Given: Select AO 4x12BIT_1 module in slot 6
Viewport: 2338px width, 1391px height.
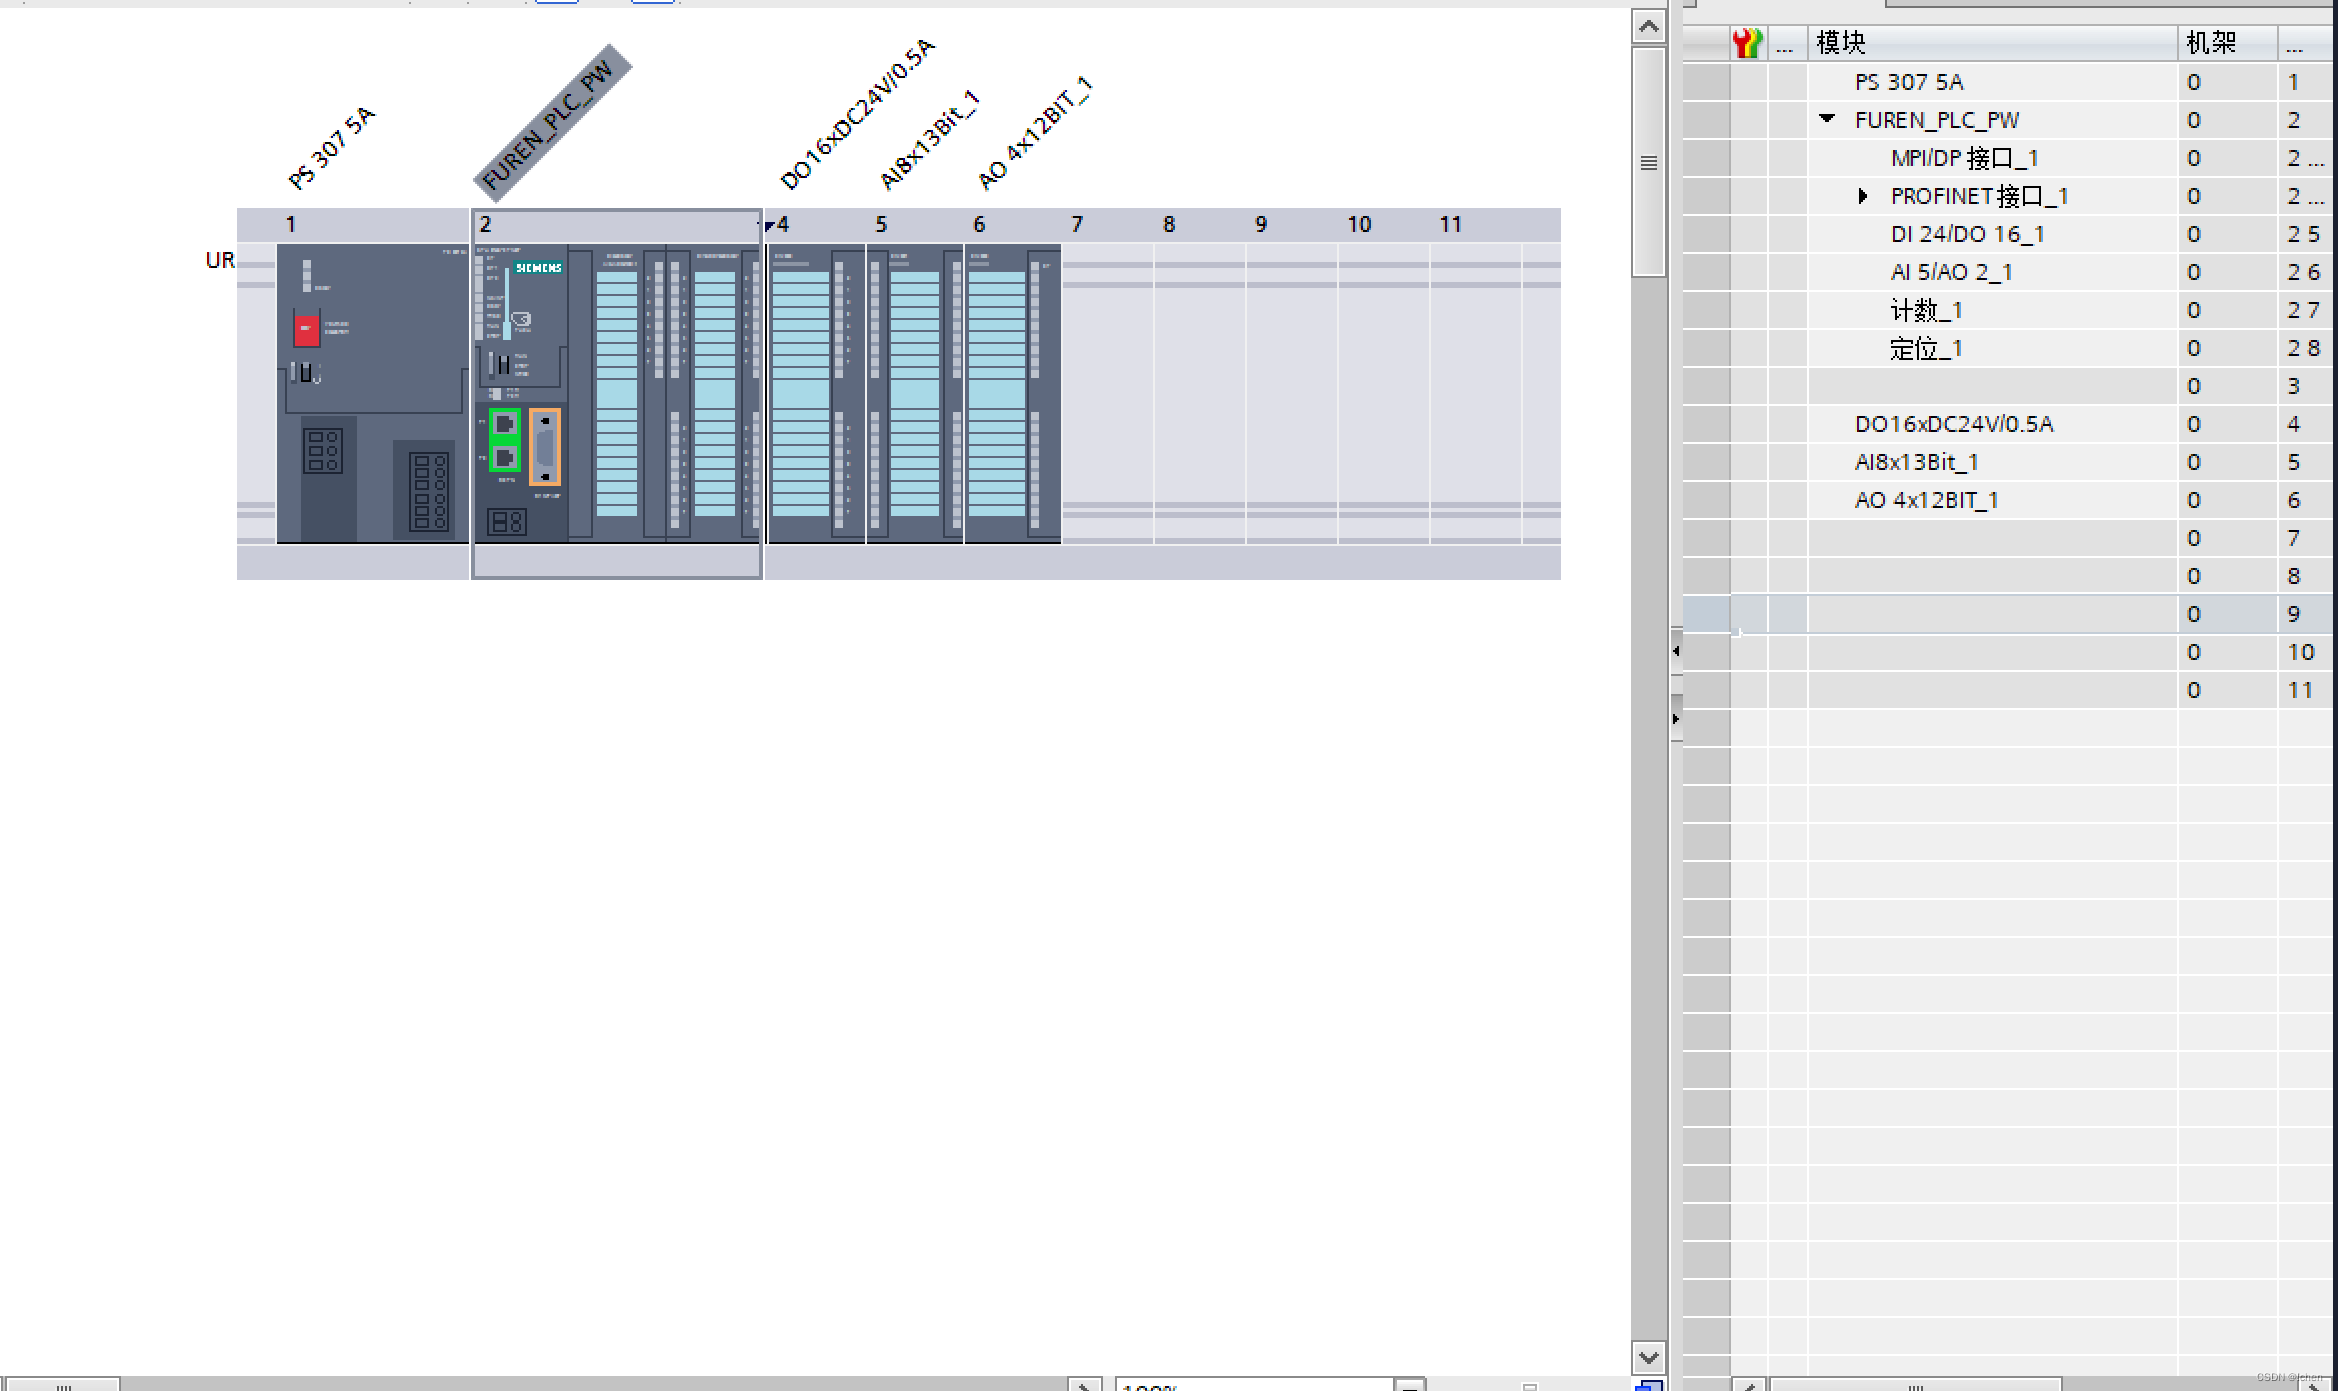Looking at the screenshot, I should (1012, 392).
